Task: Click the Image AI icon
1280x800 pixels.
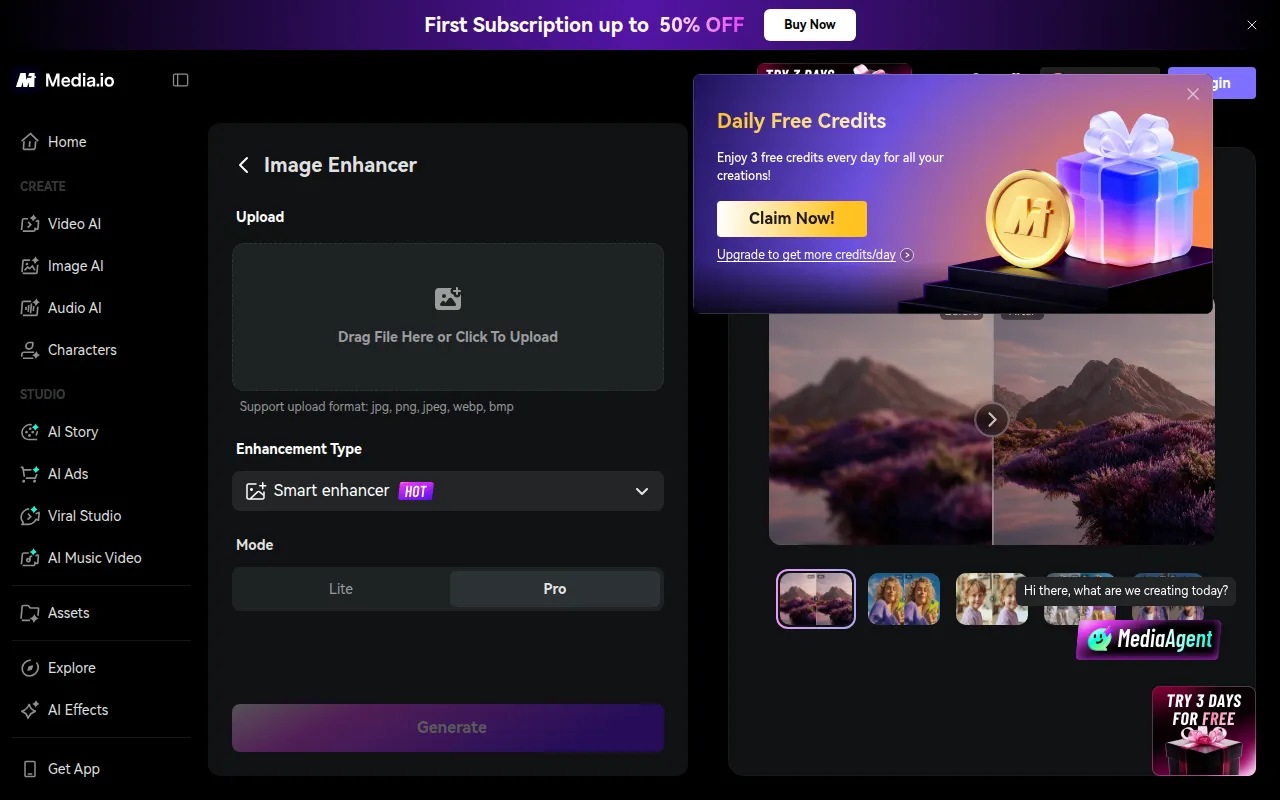Action: (x=30, y=266)
